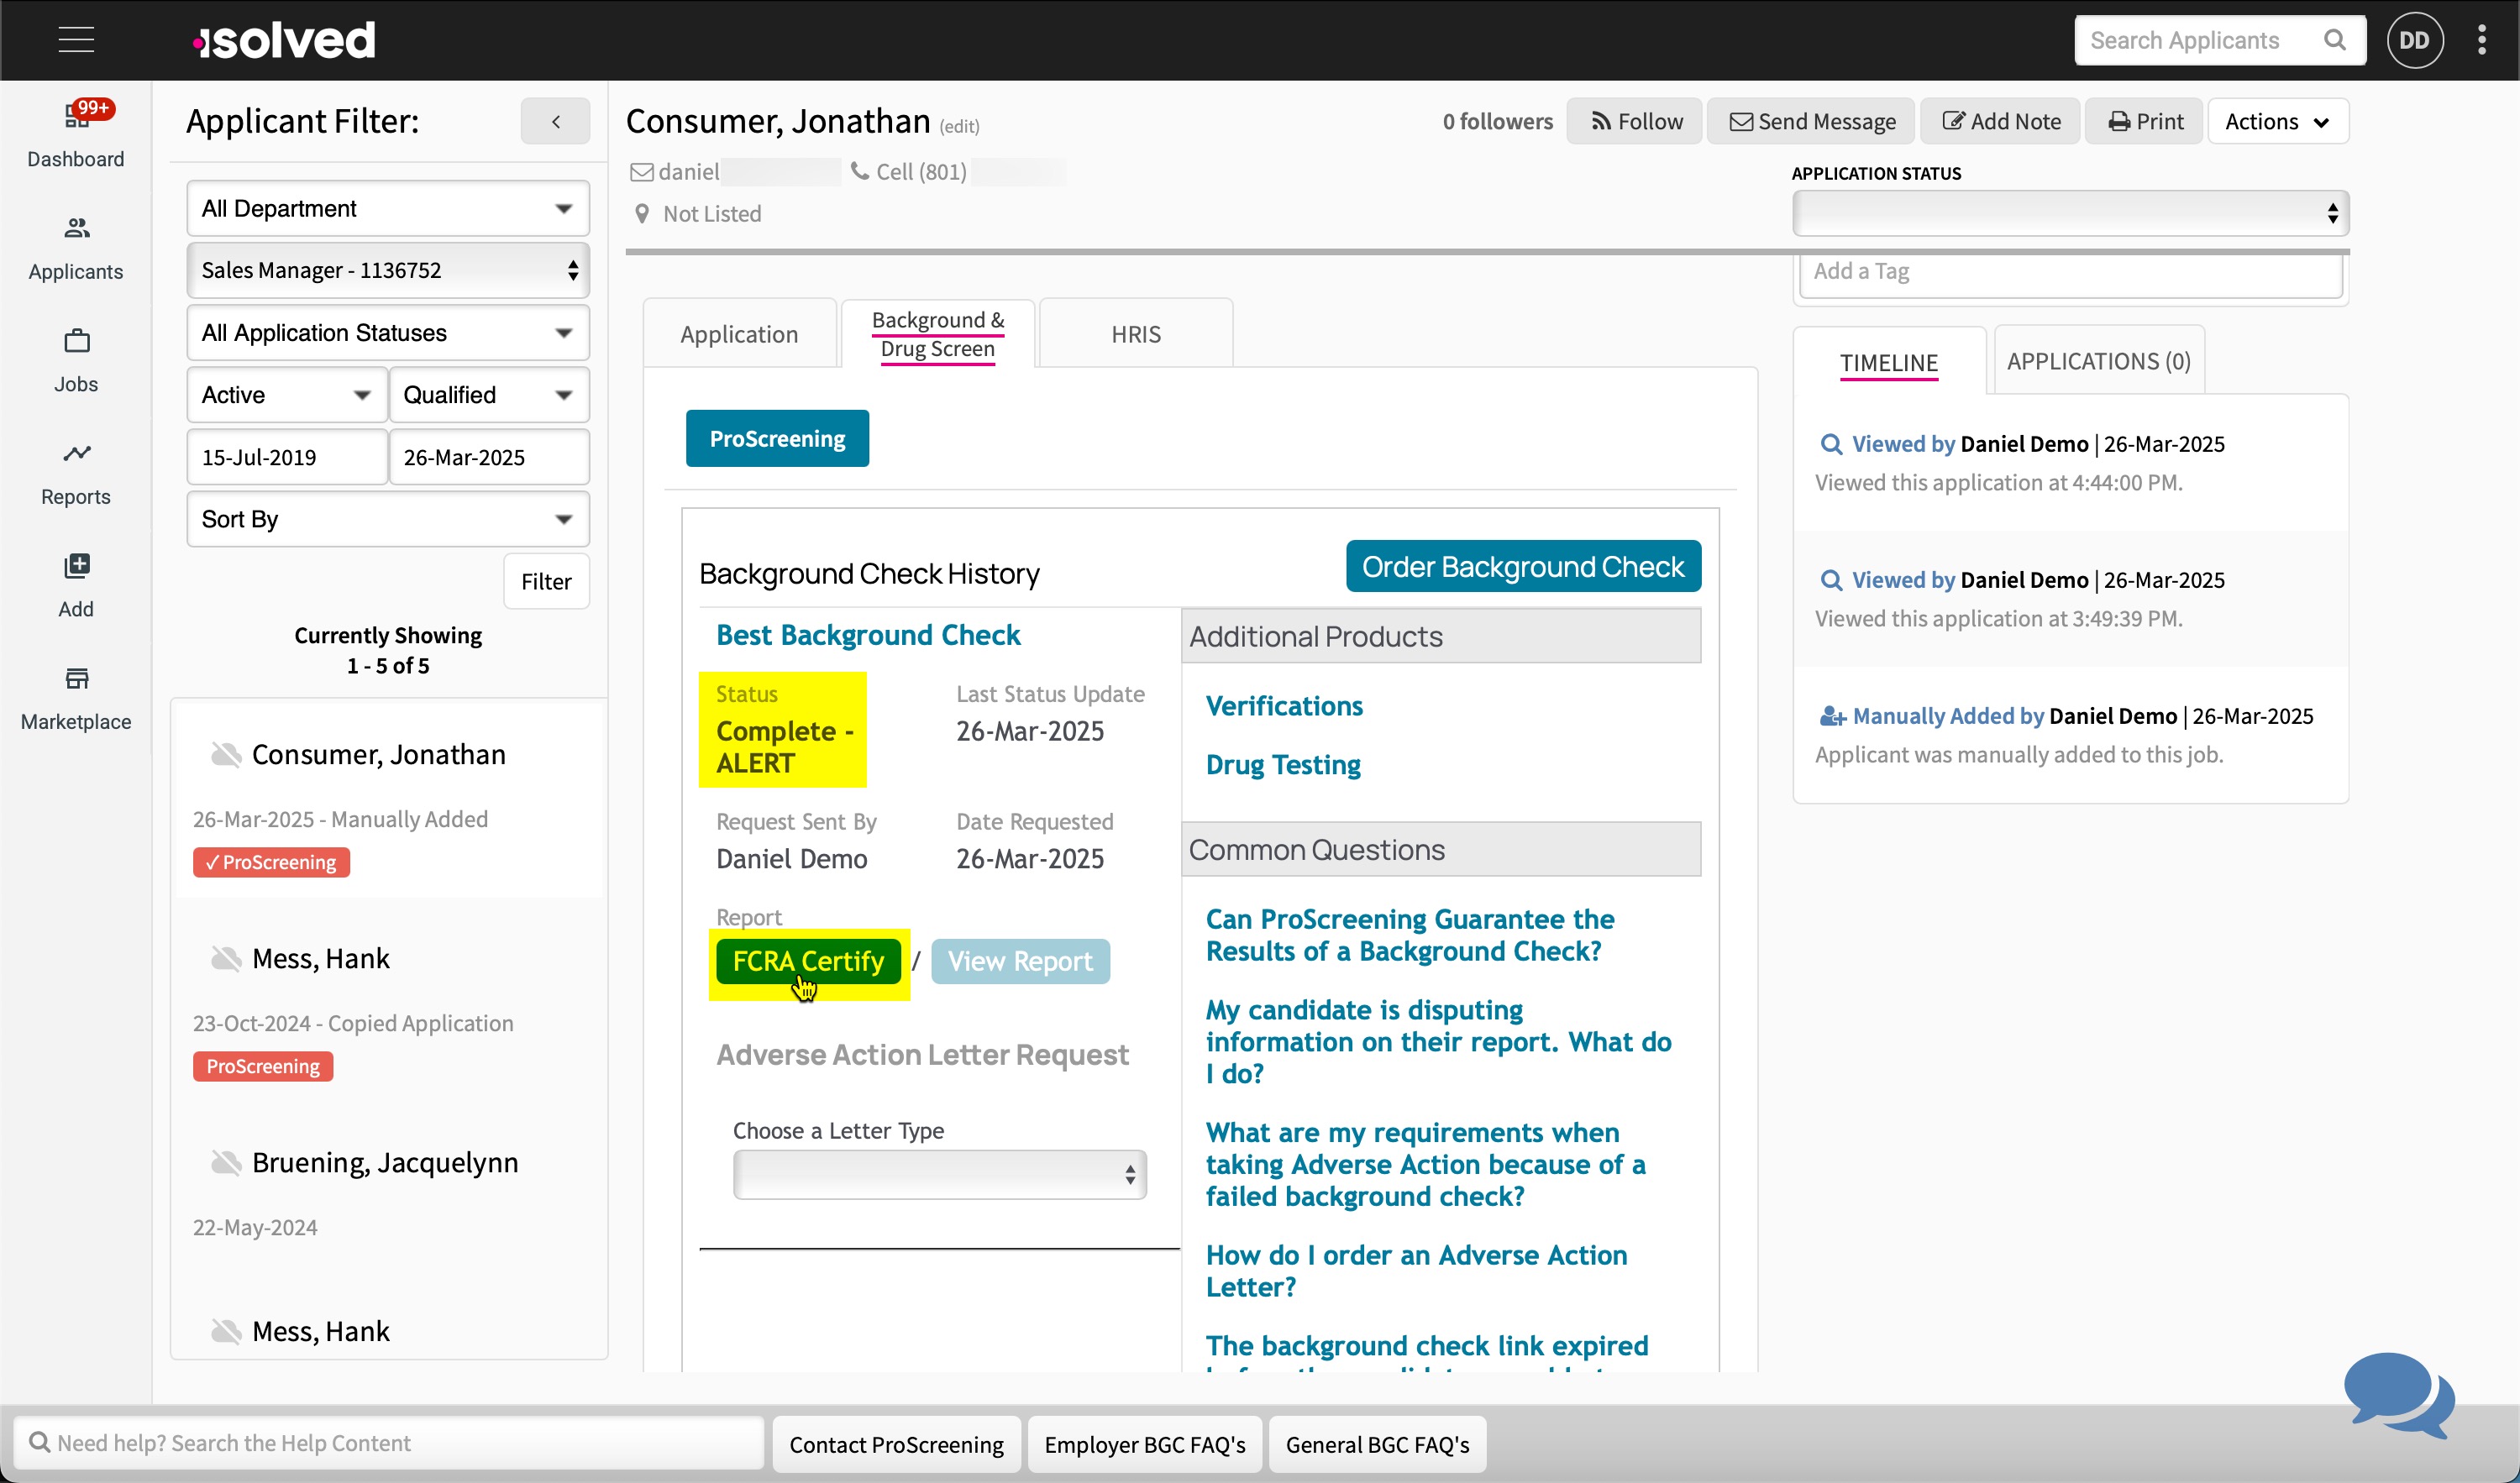Click the help content search field

point(388,1443)
